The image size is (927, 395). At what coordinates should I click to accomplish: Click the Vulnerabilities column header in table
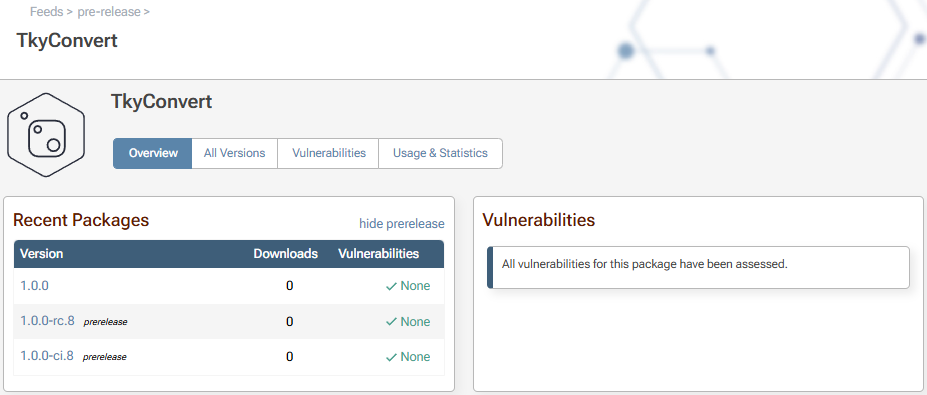click(x=378, y=254)
